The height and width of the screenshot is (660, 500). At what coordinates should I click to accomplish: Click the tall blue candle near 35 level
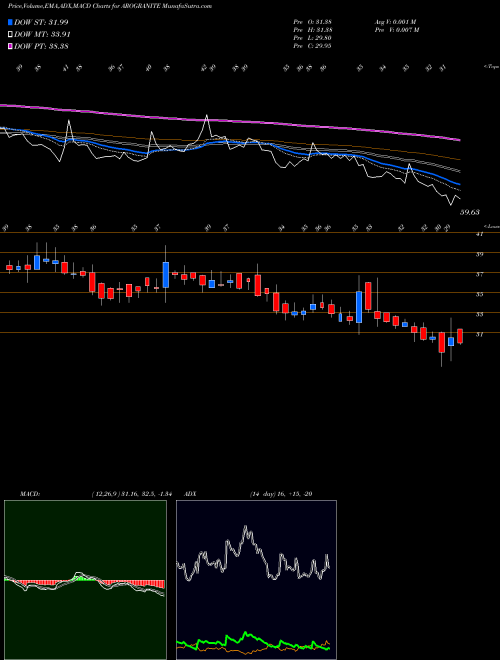359,307
